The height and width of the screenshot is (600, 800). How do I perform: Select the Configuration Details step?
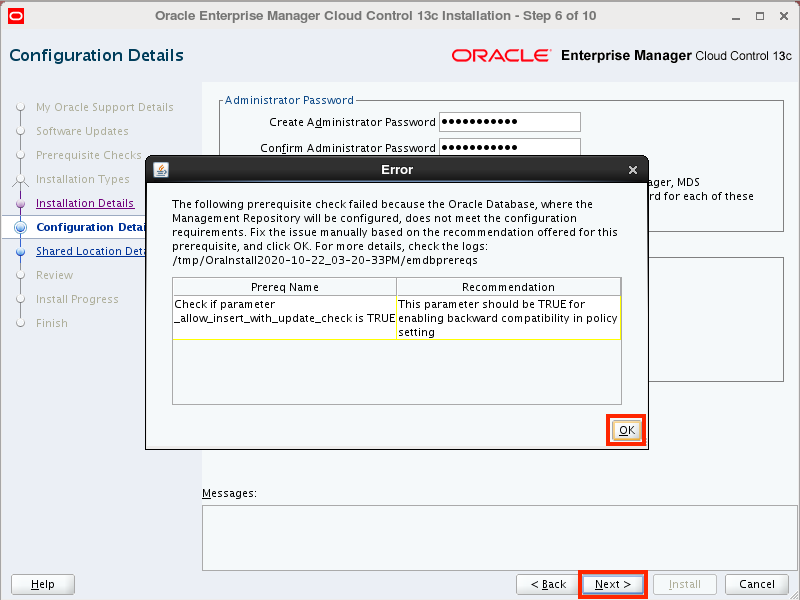pyautogui.click(x=91, y=227)
